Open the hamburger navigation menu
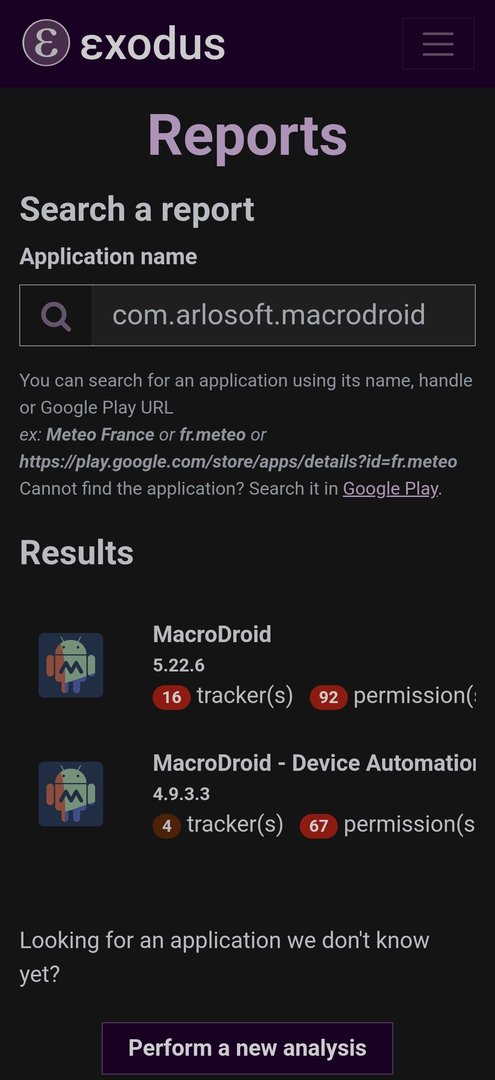The width and height of the screenshot is (495, 1080). pyautogui.click(x=438, y=44)
